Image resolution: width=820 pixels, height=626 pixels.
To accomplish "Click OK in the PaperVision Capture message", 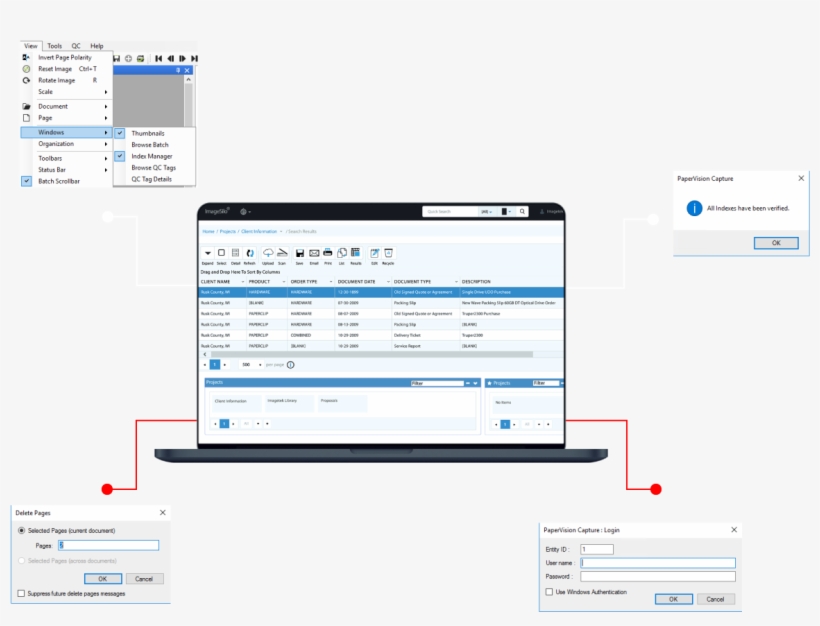I will coord(776,243).
